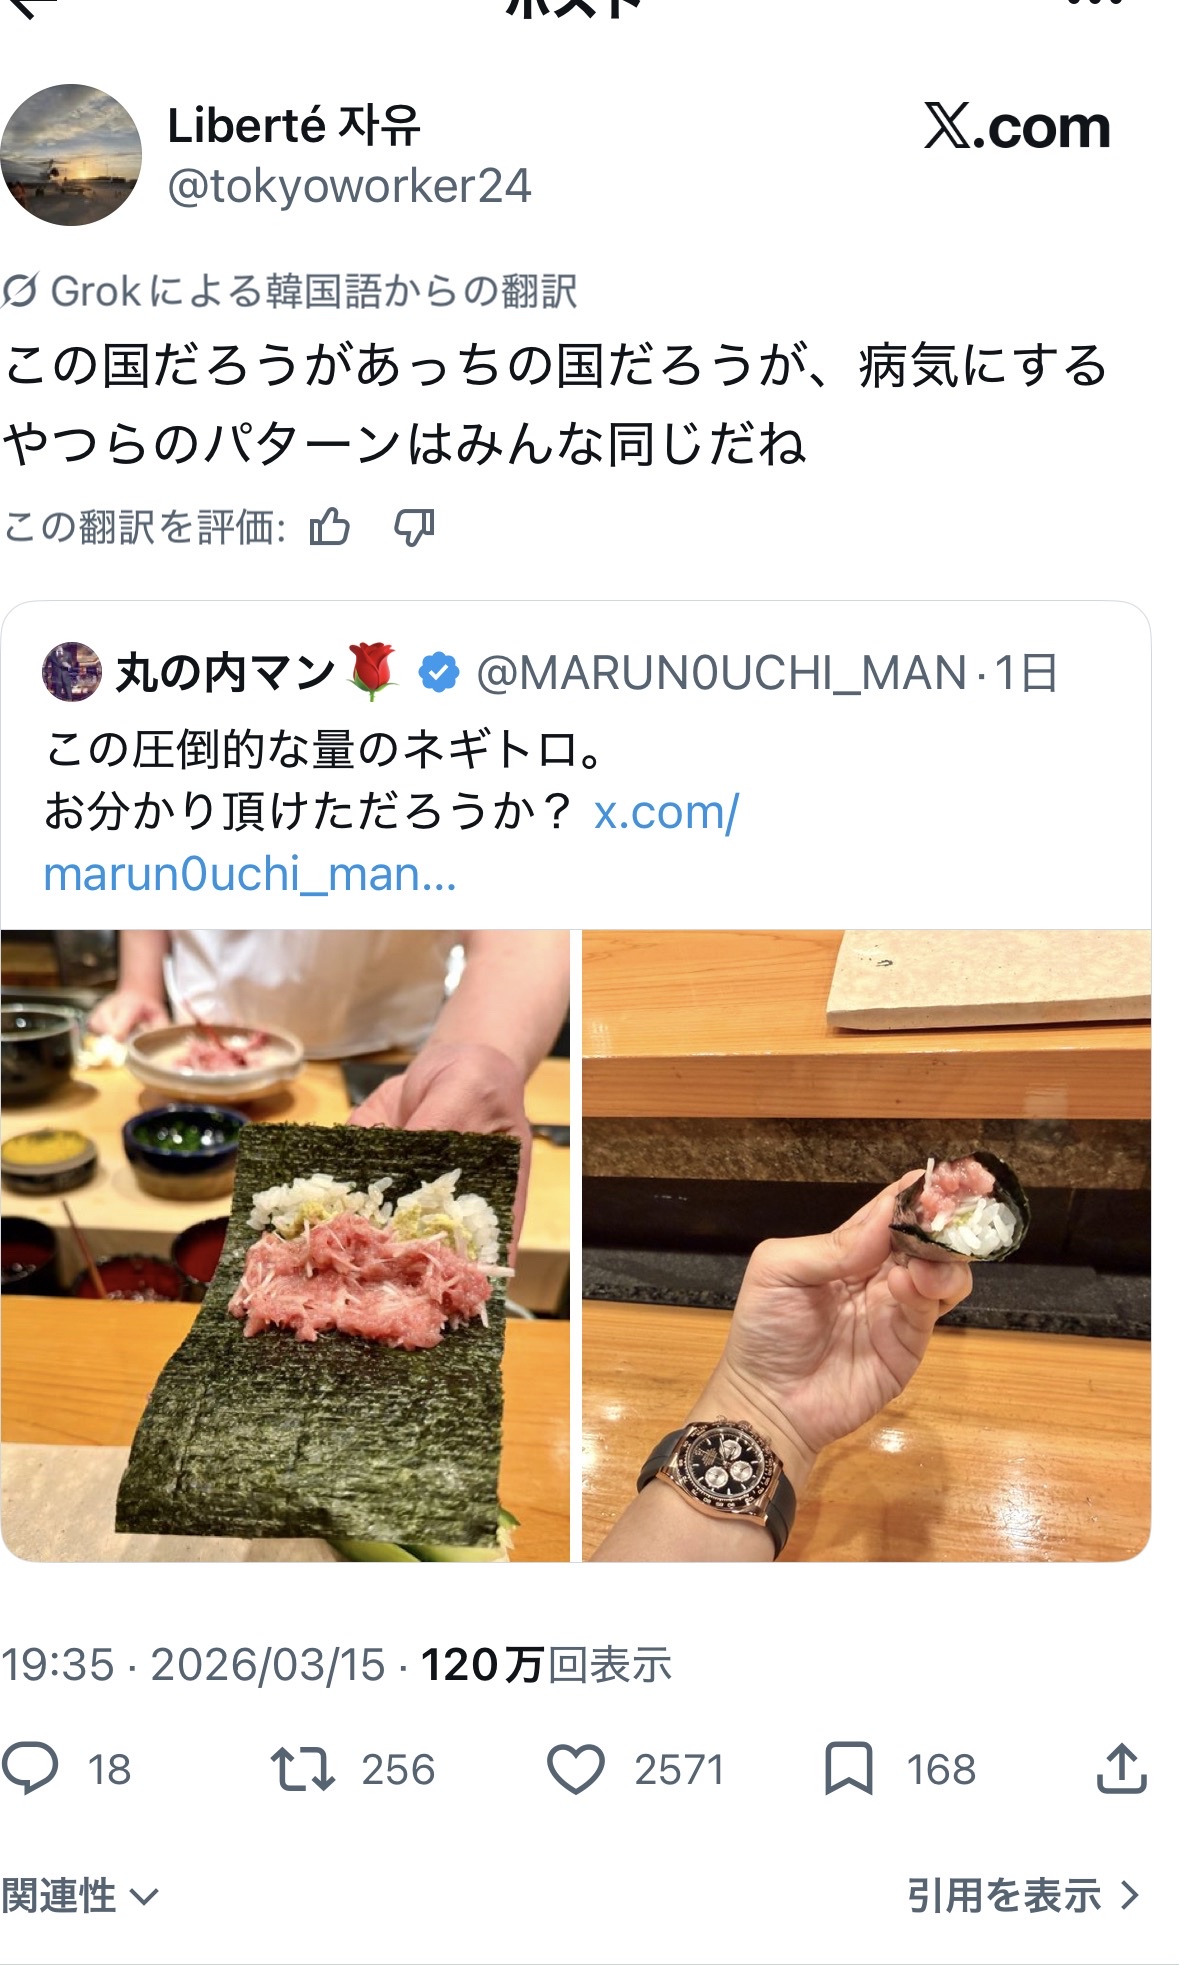This screenshot has width=1179, height=1965.
Task: Bookmark this post
Action: pyautogui.click(x=848, y=1768)
